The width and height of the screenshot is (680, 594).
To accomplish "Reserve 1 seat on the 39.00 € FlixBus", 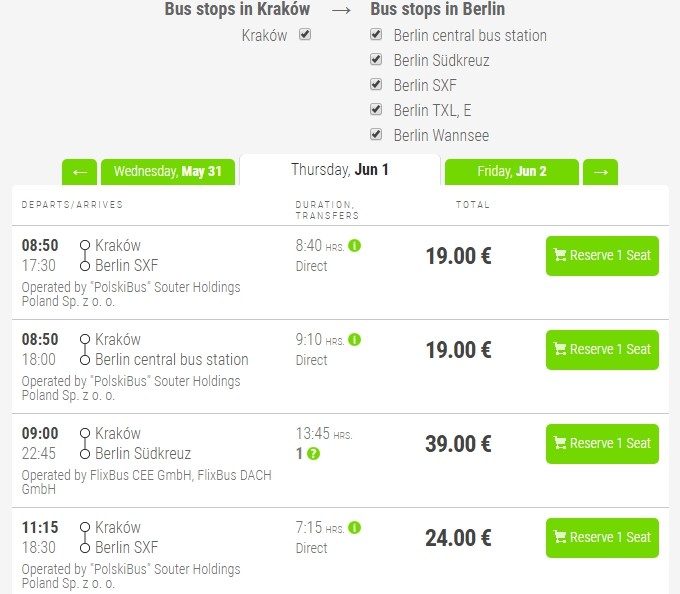I will coord(602,444).
